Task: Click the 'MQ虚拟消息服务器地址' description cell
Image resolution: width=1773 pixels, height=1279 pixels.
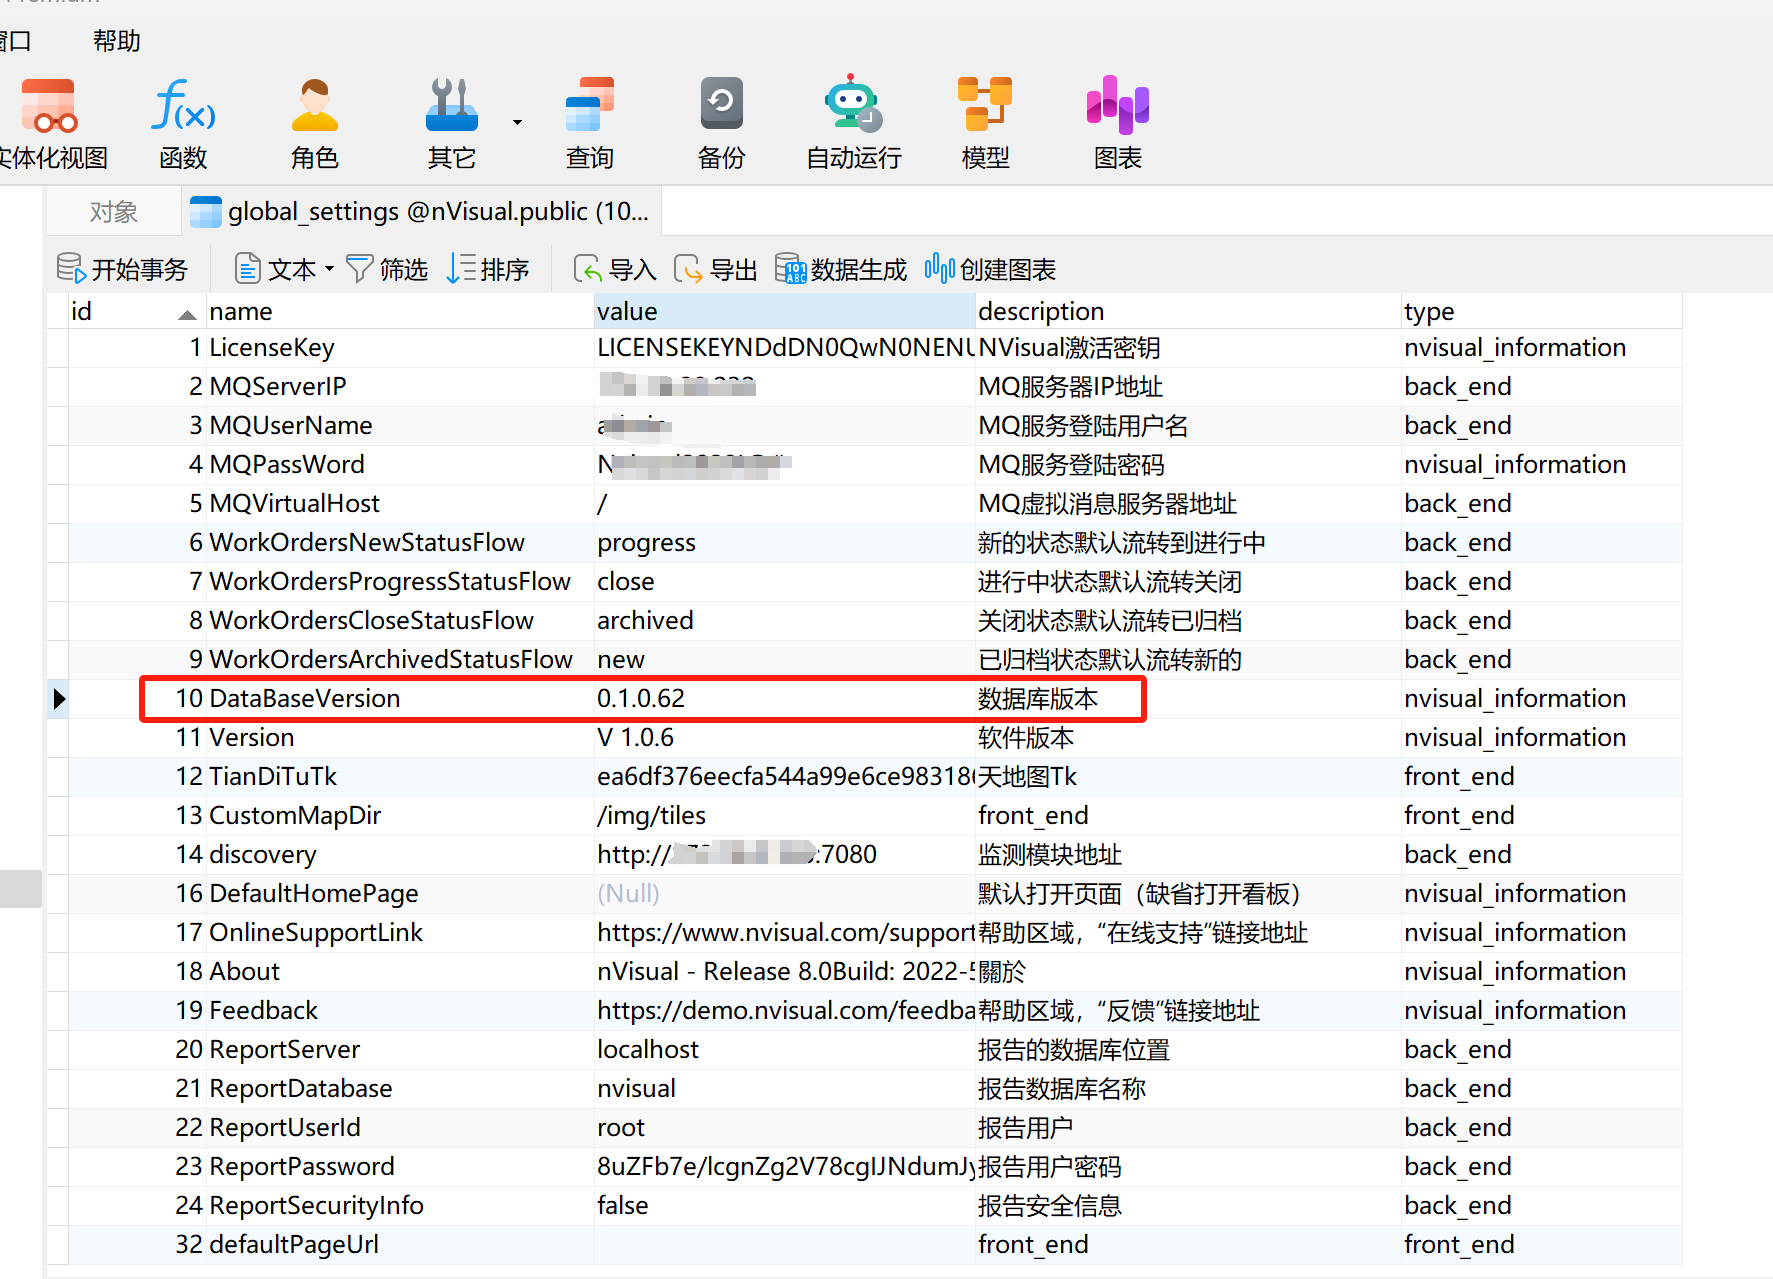Action: tap(1188, 504)
